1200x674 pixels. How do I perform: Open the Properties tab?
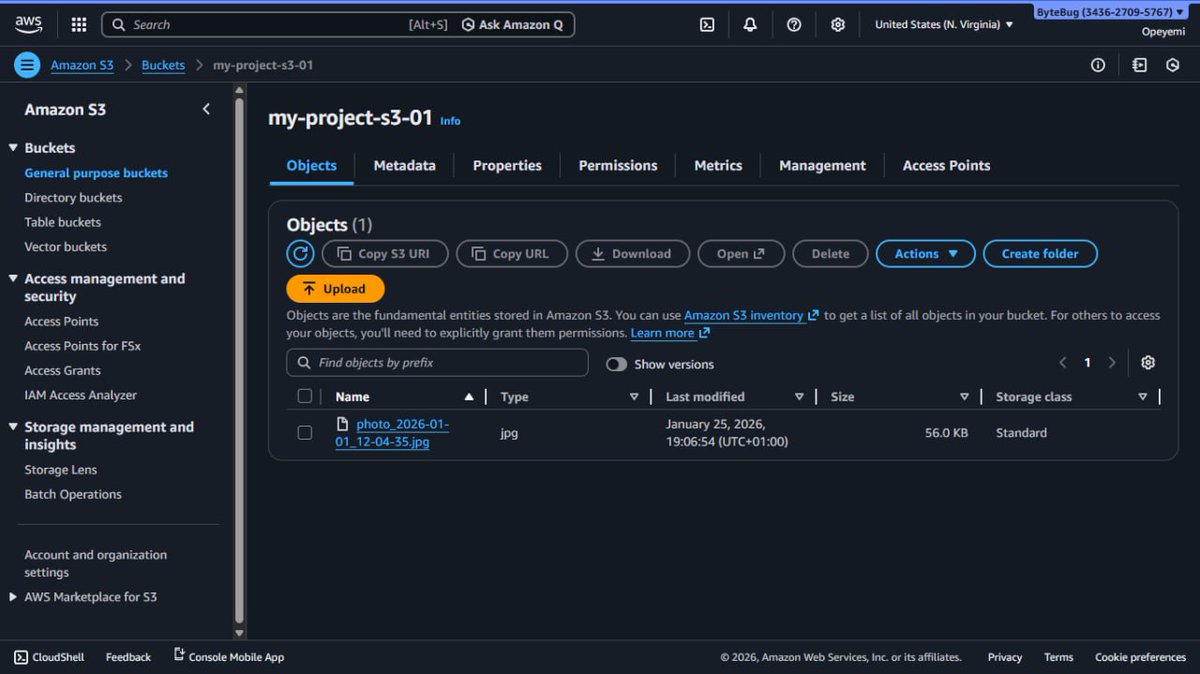point(507,166)
